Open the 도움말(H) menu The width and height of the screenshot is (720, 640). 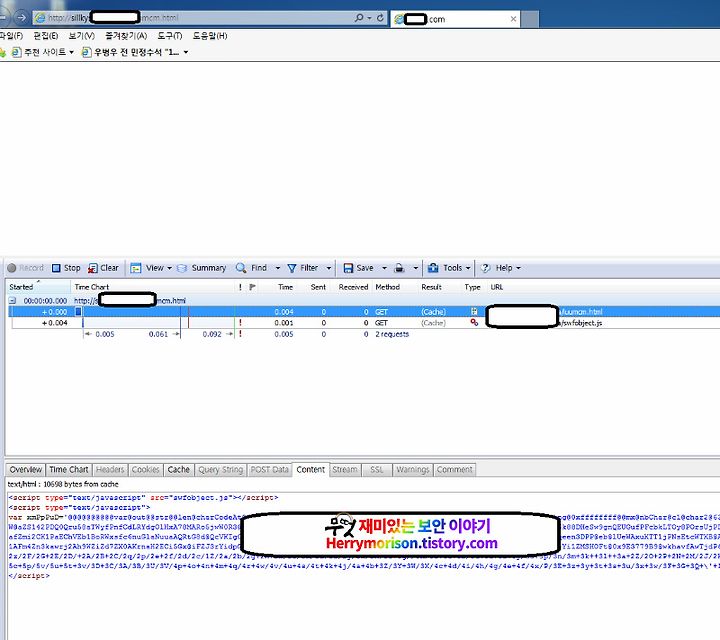click(x=209, y=36)
